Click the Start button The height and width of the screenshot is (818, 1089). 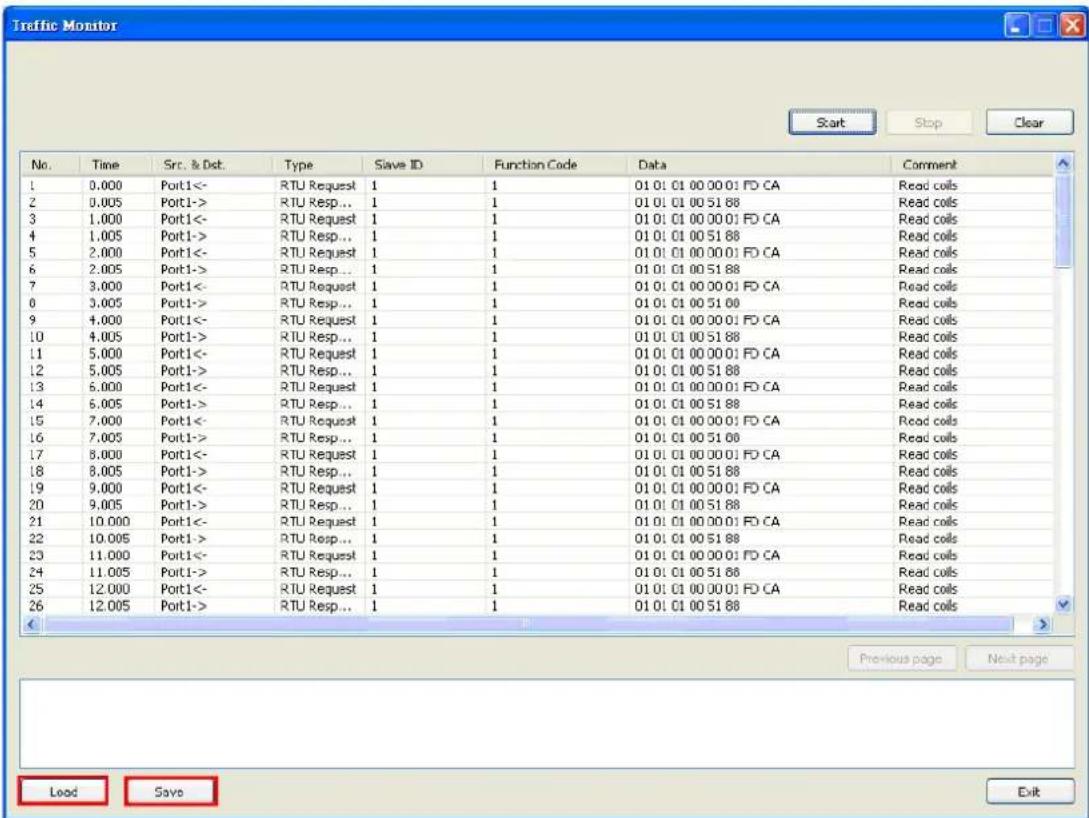click(832, 123)
